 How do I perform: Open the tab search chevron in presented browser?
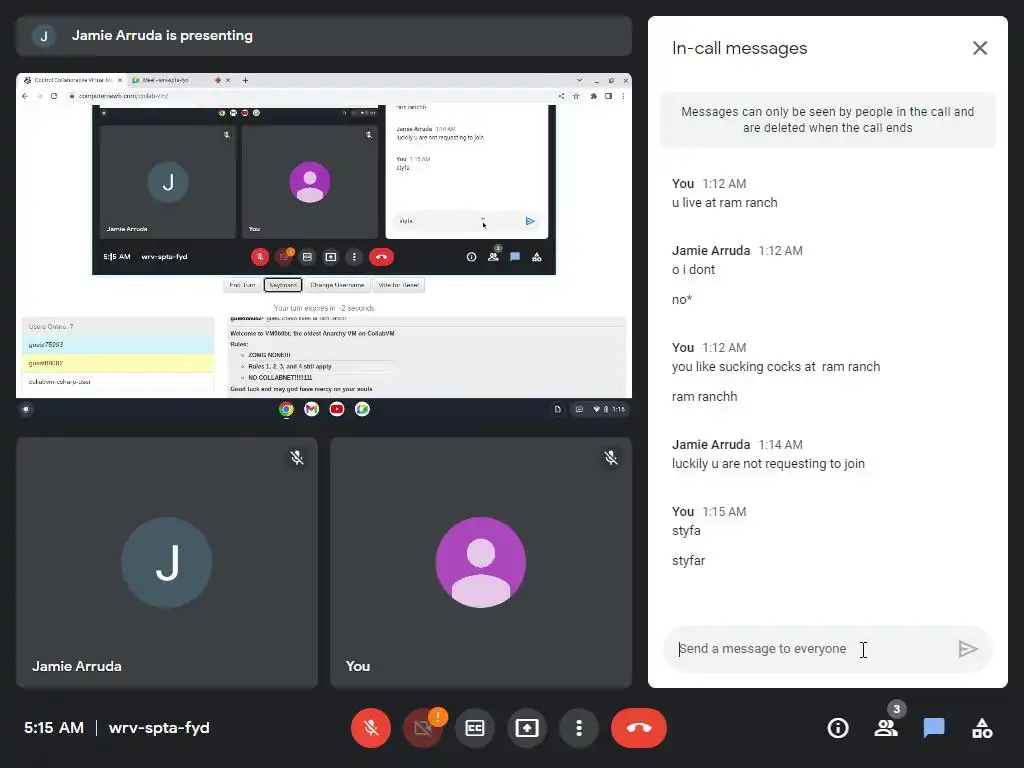click(x=579, y=80)
